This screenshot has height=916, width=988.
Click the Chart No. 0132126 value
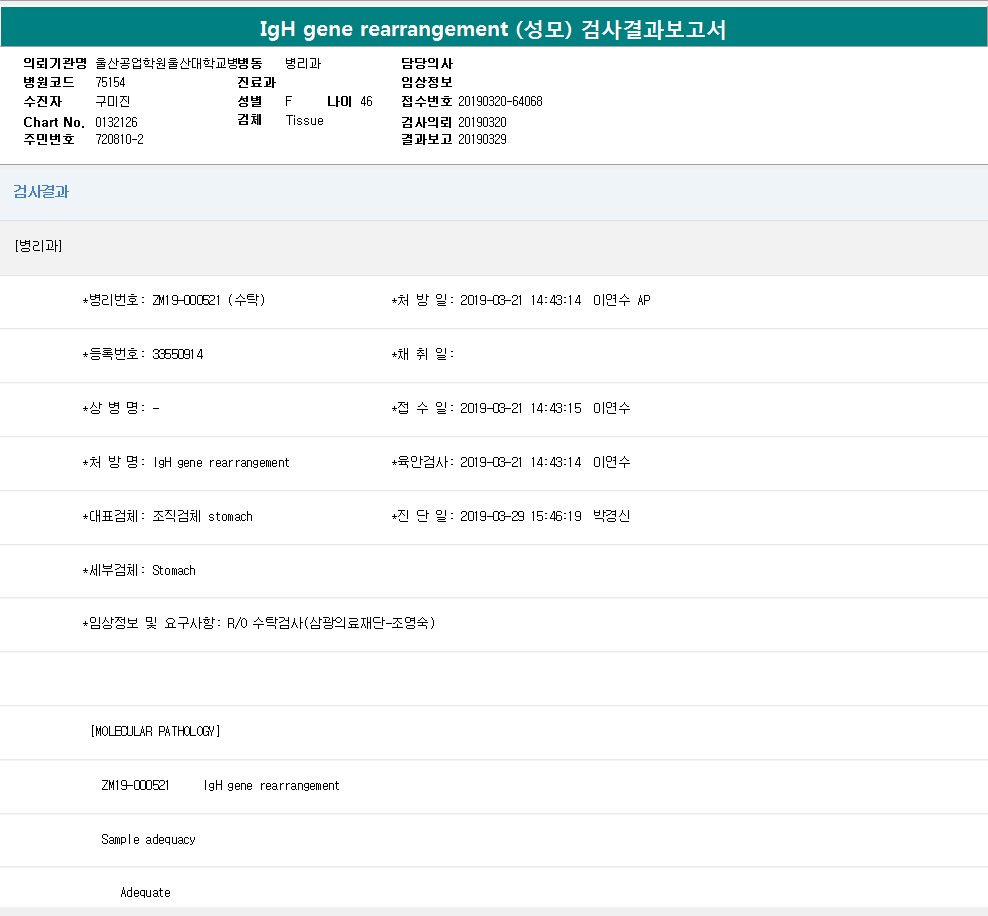(x=116, y=122)
